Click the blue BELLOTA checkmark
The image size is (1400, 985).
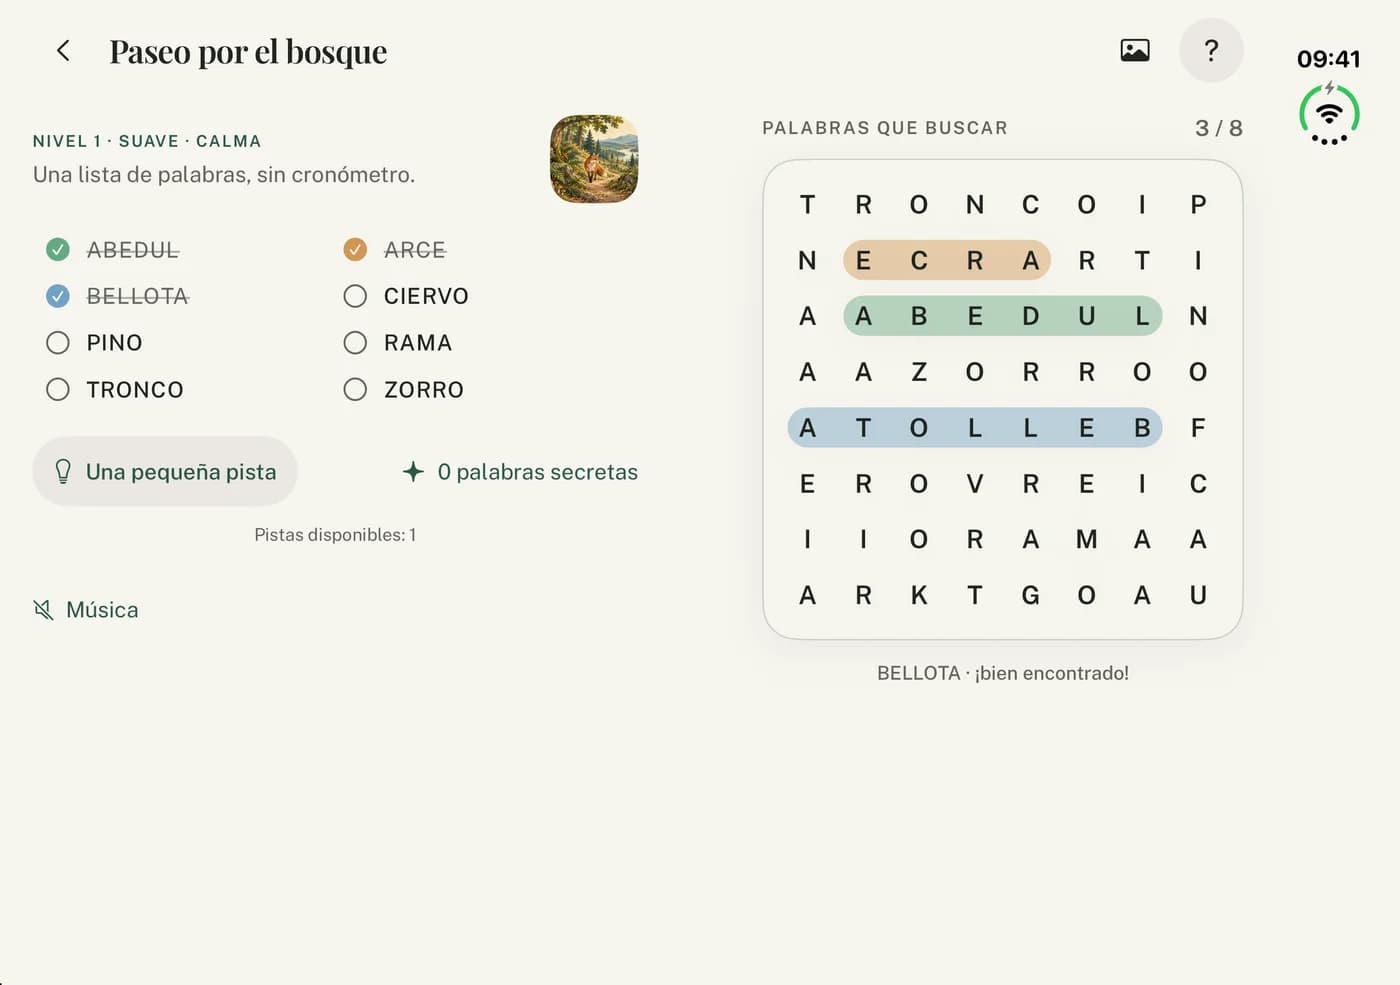point(58,296)
